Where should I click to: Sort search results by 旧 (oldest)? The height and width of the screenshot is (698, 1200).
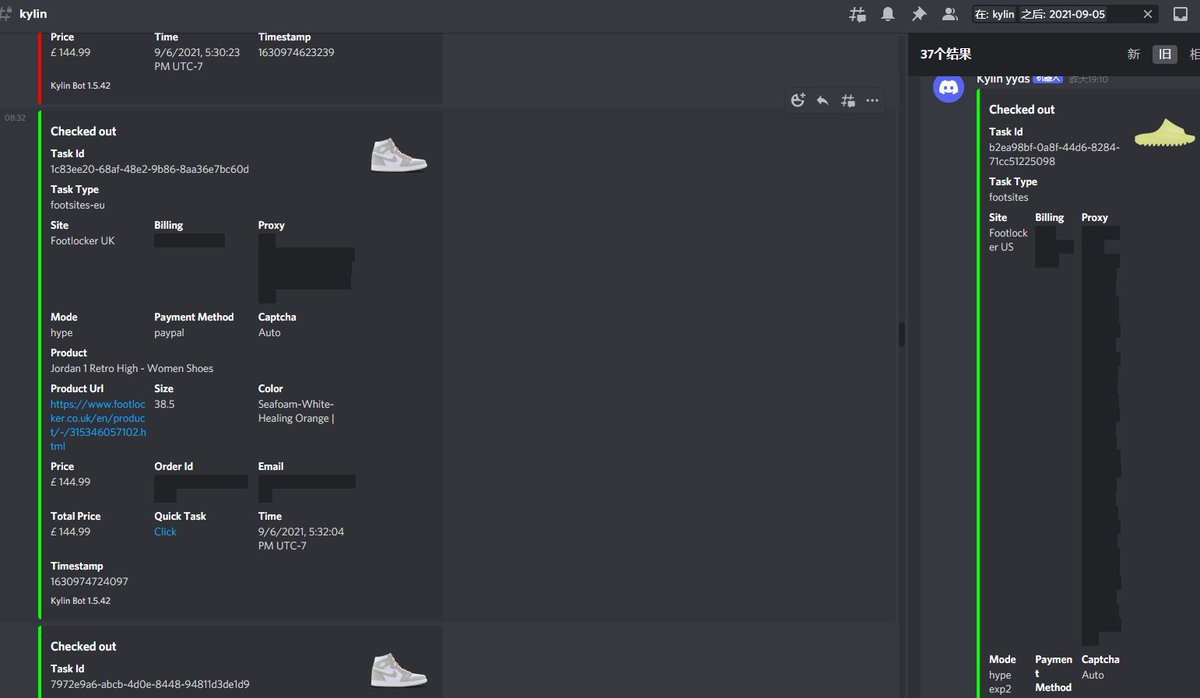pyautogui.click(x=1164, y=54)
